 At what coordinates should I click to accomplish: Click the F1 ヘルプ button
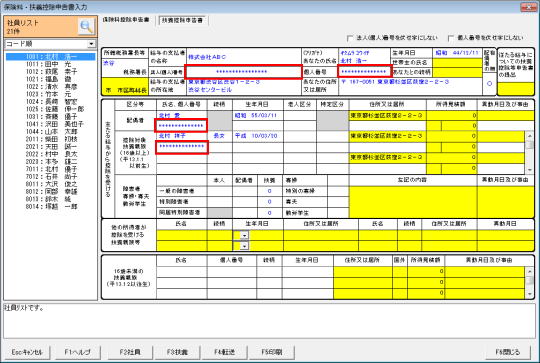(x=77, y=352)
